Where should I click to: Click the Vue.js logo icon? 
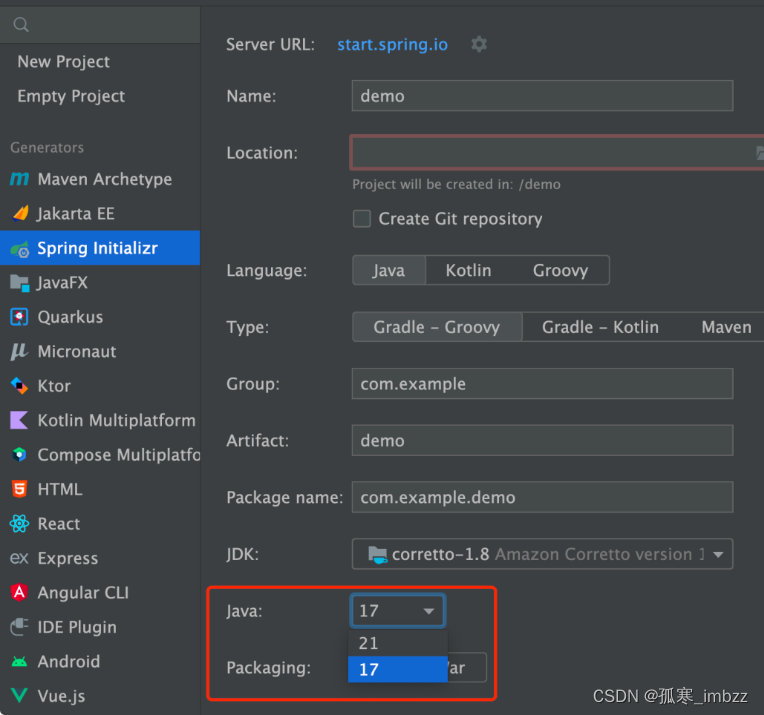pos(19,696)
